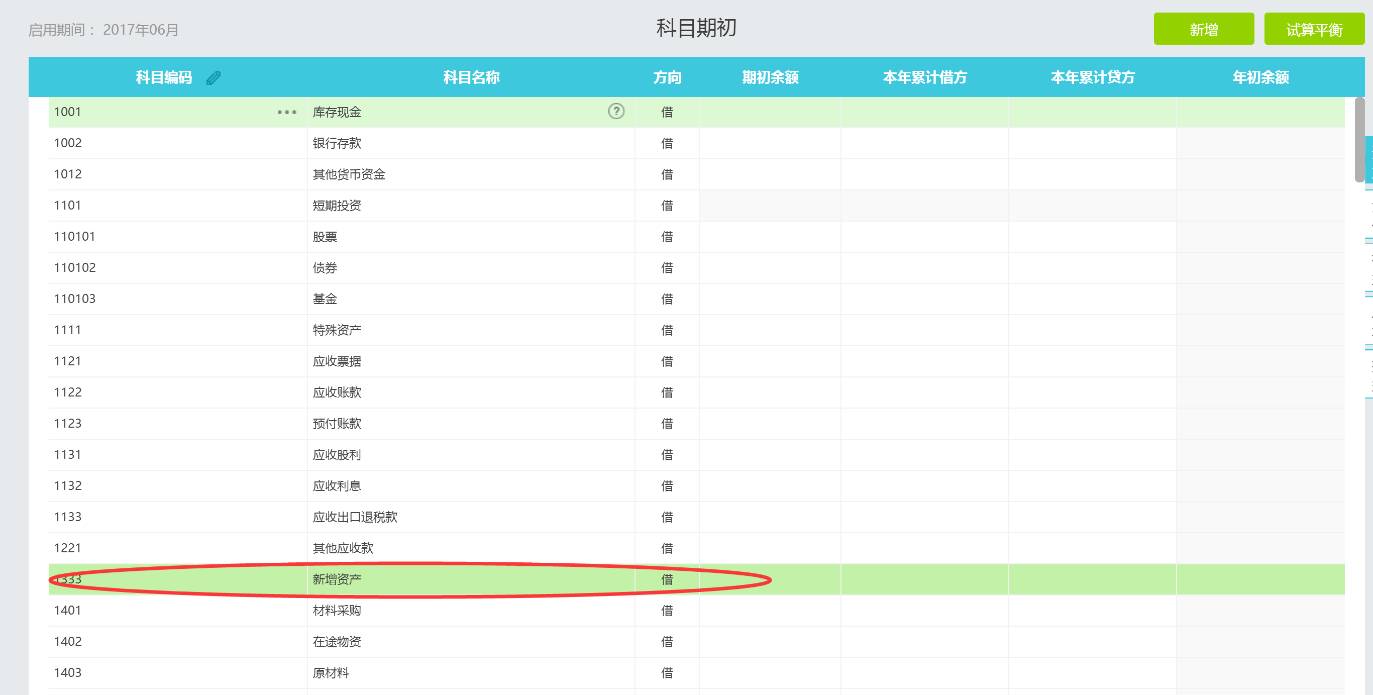Select account code 110101 for 股票

coord(75,236)
